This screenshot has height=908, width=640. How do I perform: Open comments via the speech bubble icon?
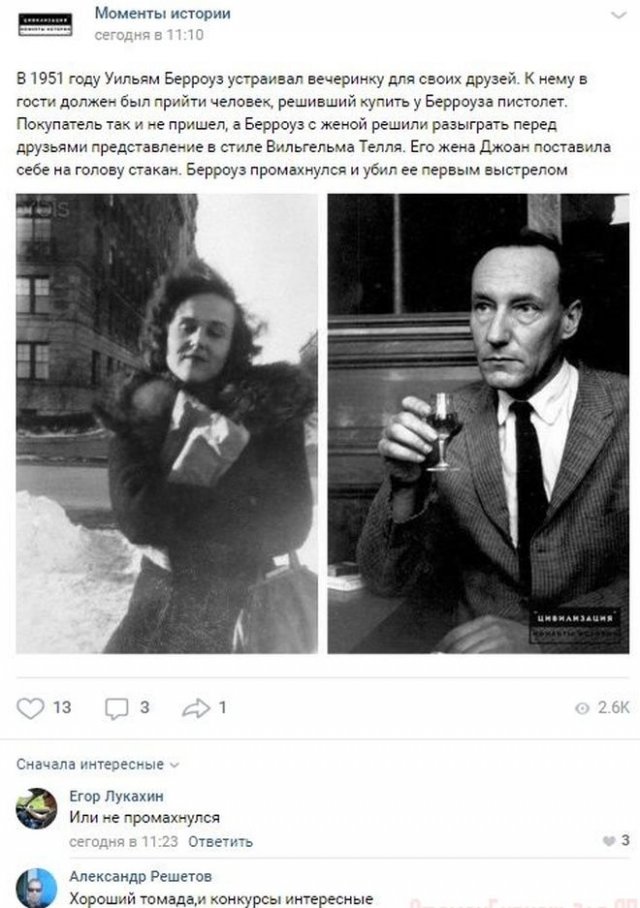pyautogui.click(x=116, y=708)
